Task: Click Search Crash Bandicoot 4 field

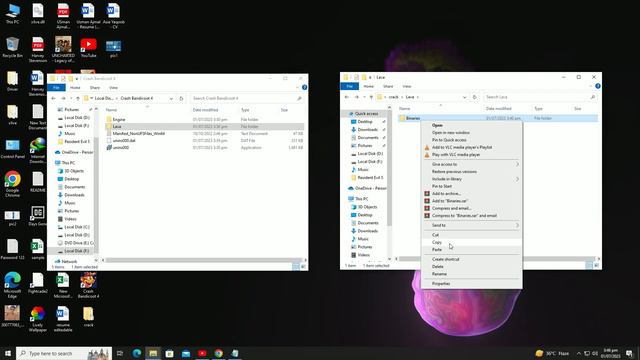Action: coord(247,98)
